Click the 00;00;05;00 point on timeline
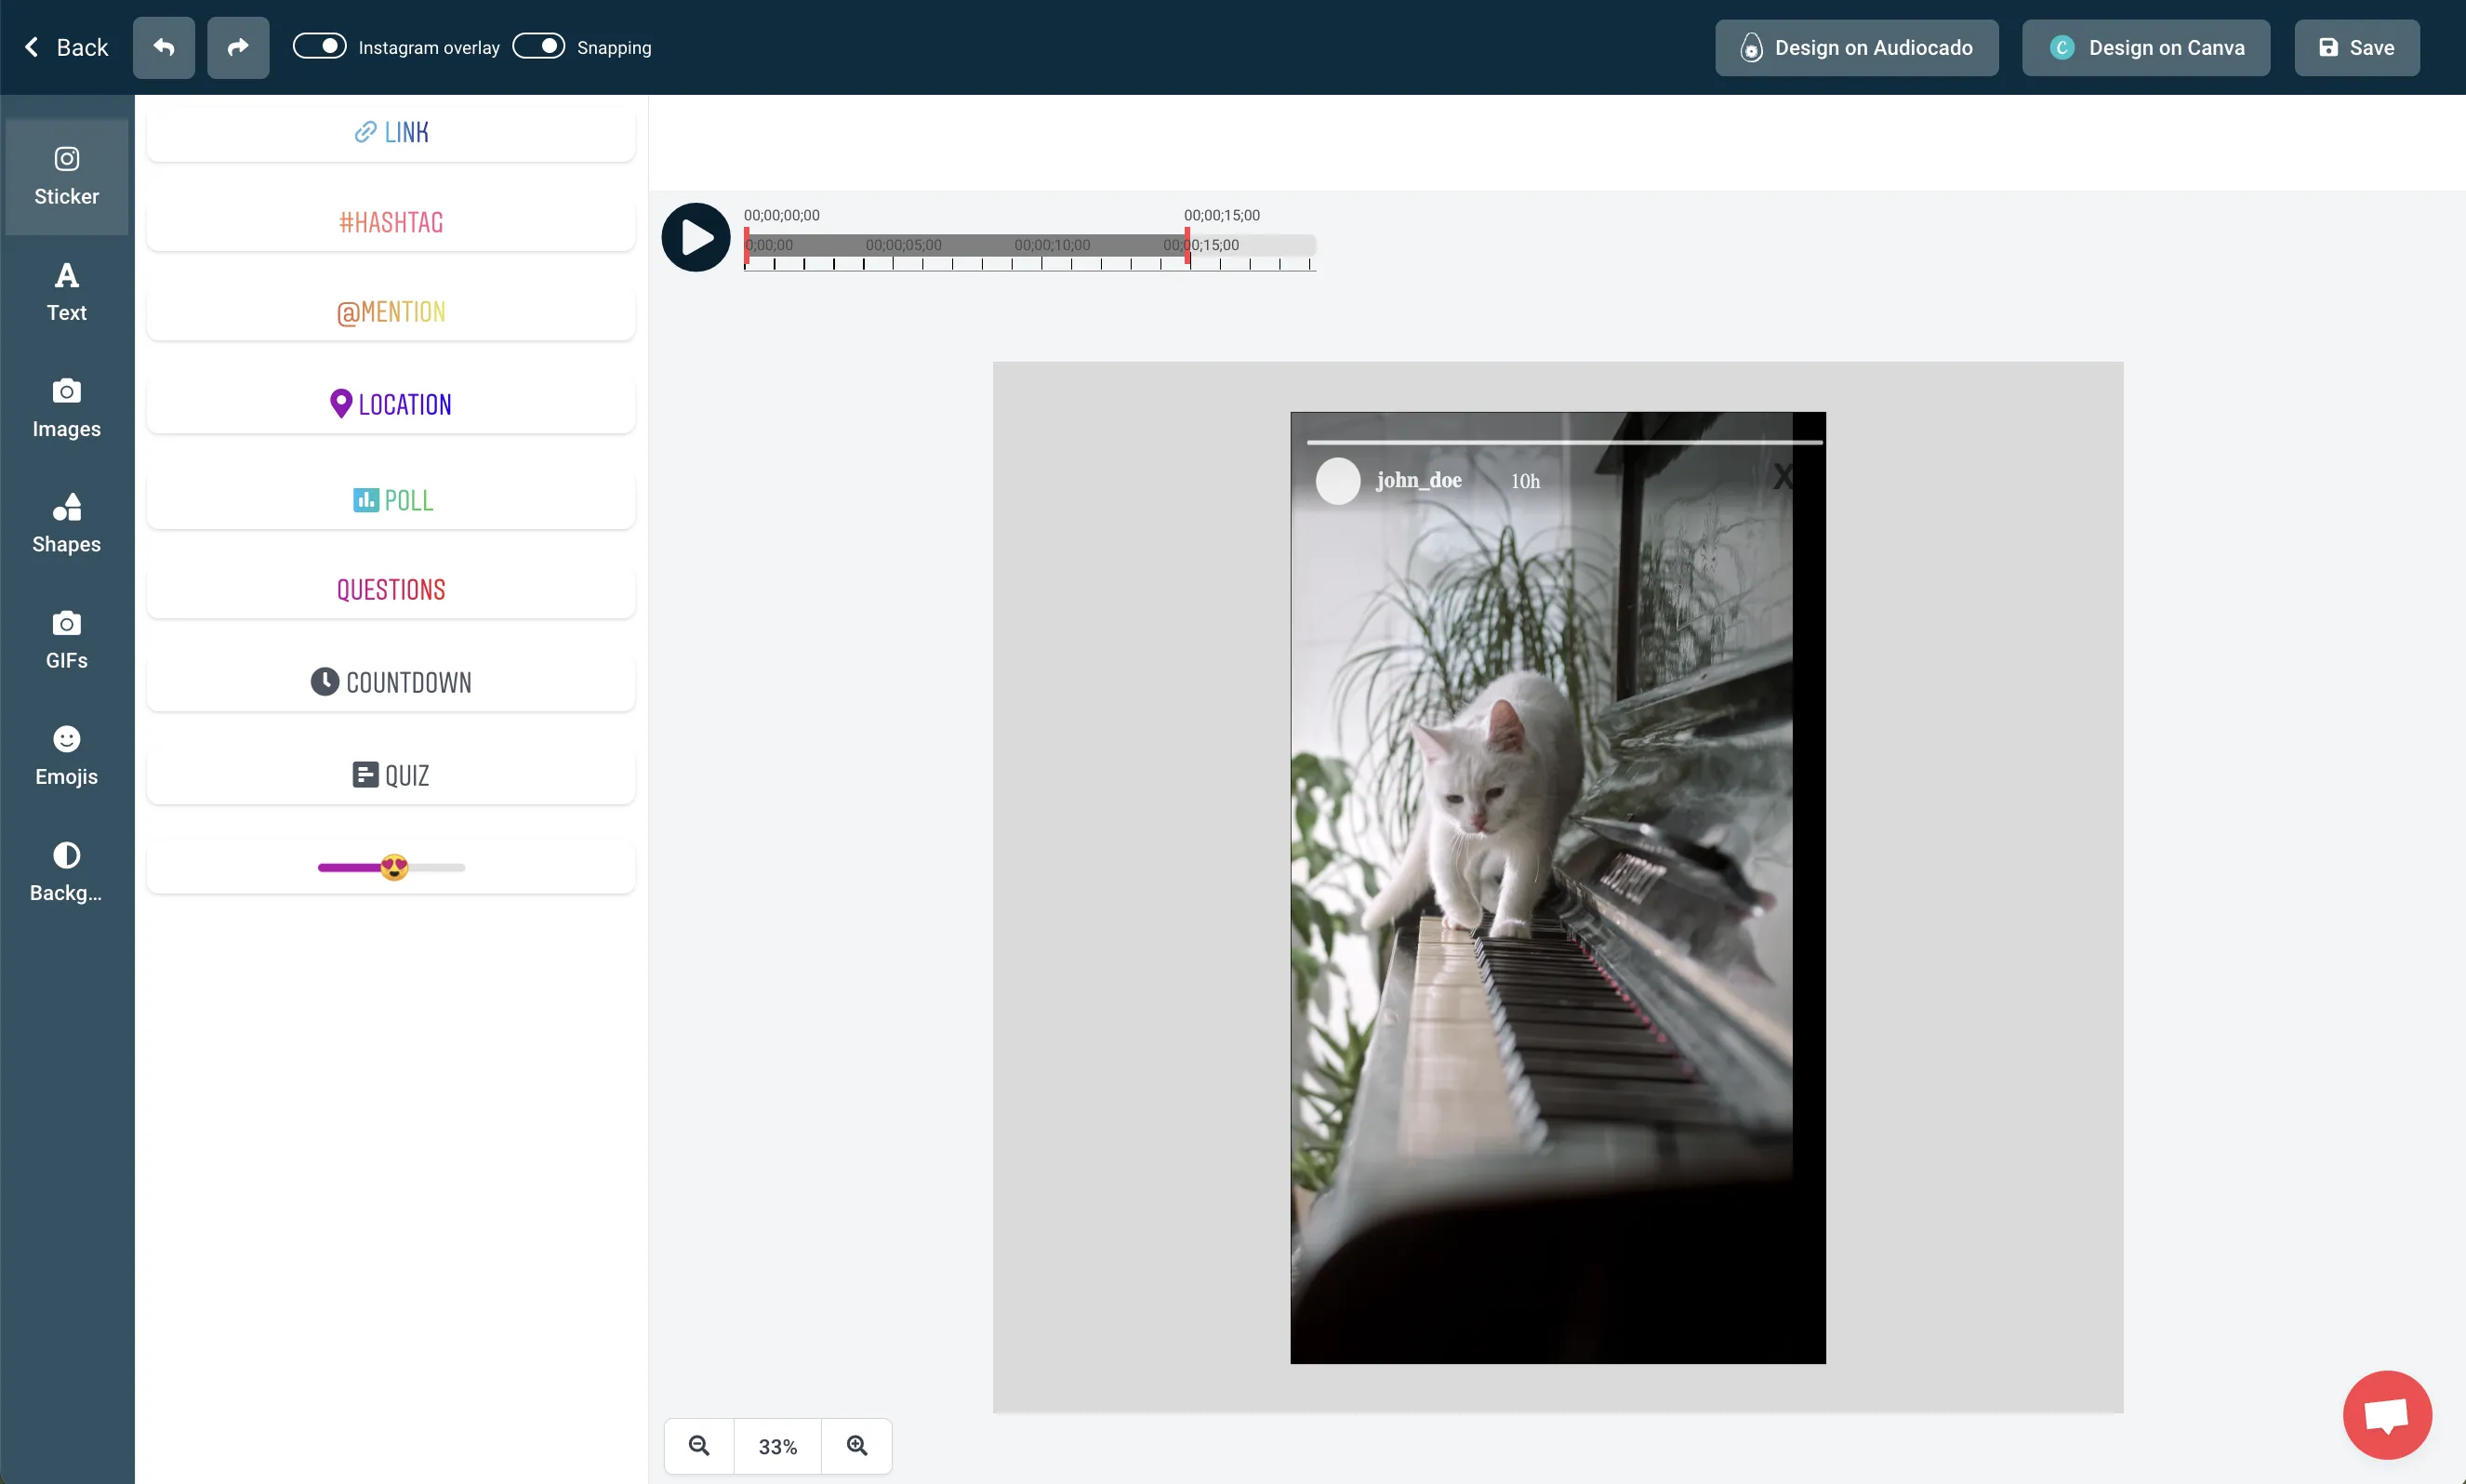Screen dimensions: 2466x1484 click(903, 245)
